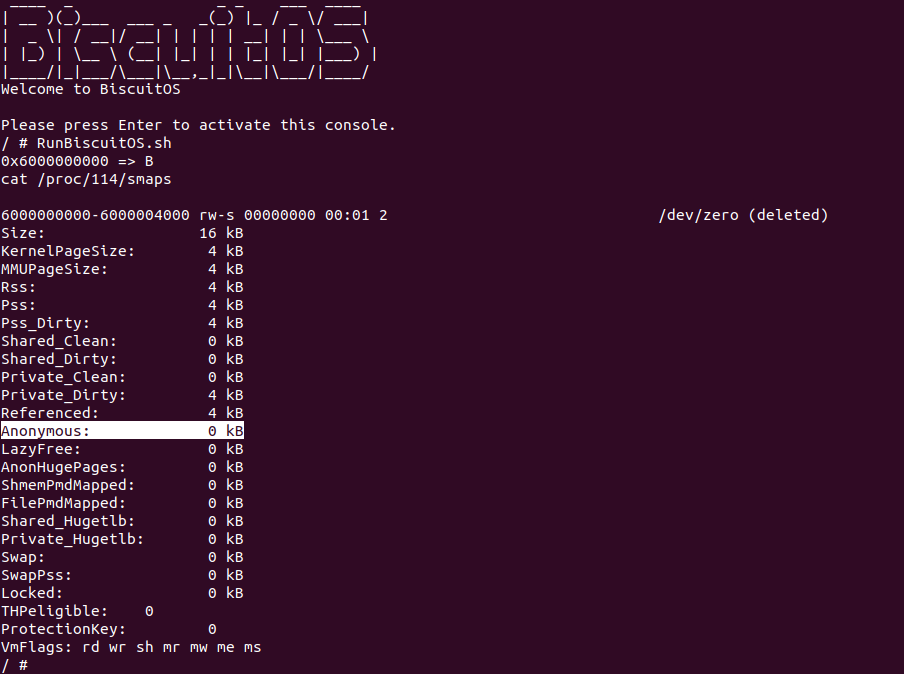
Task: Click the 'Welcome to BiscuitOS' line
Action: tap(90, 89)
